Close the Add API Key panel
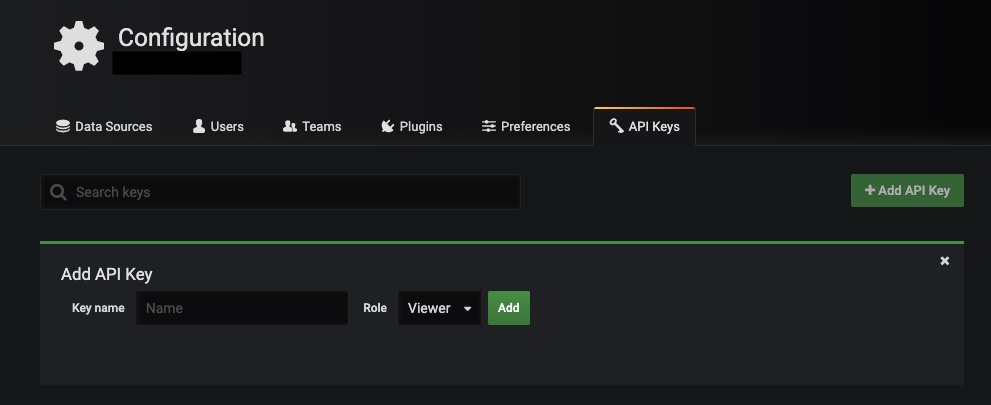Viewport: 991px width, 405px height. coord(945,261)
